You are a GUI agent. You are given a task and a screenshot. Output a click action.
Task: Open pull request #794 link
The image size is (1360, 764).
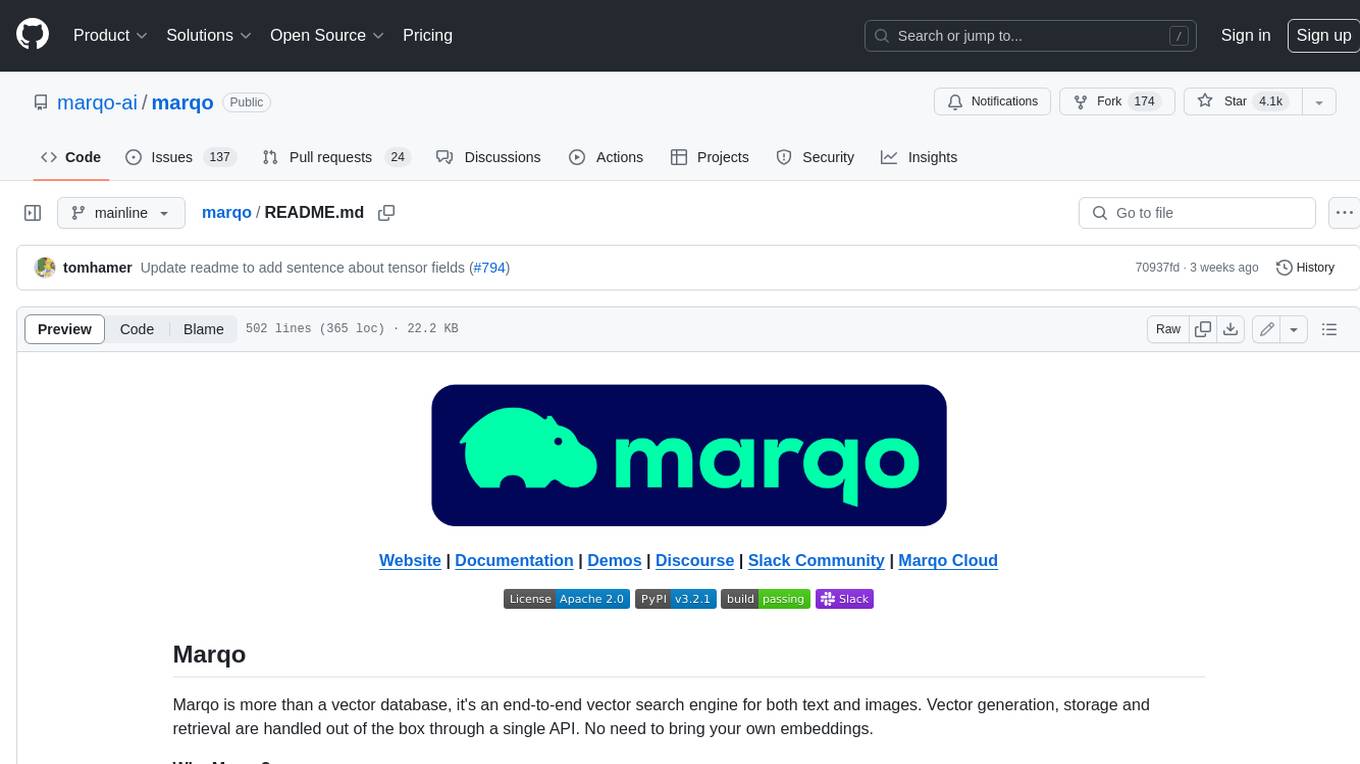click(x=489, y=268)
